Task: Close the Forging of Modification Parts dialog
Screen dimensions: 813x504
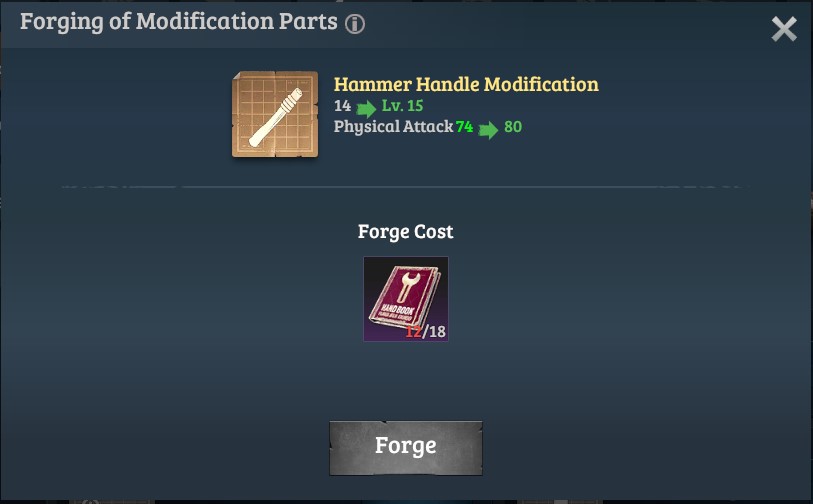Action: point(784,29)
